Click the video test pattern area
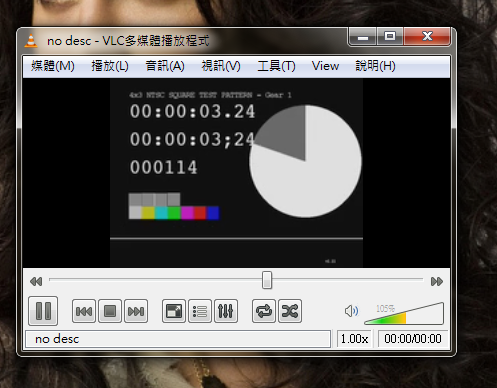 tap(236, 173)
